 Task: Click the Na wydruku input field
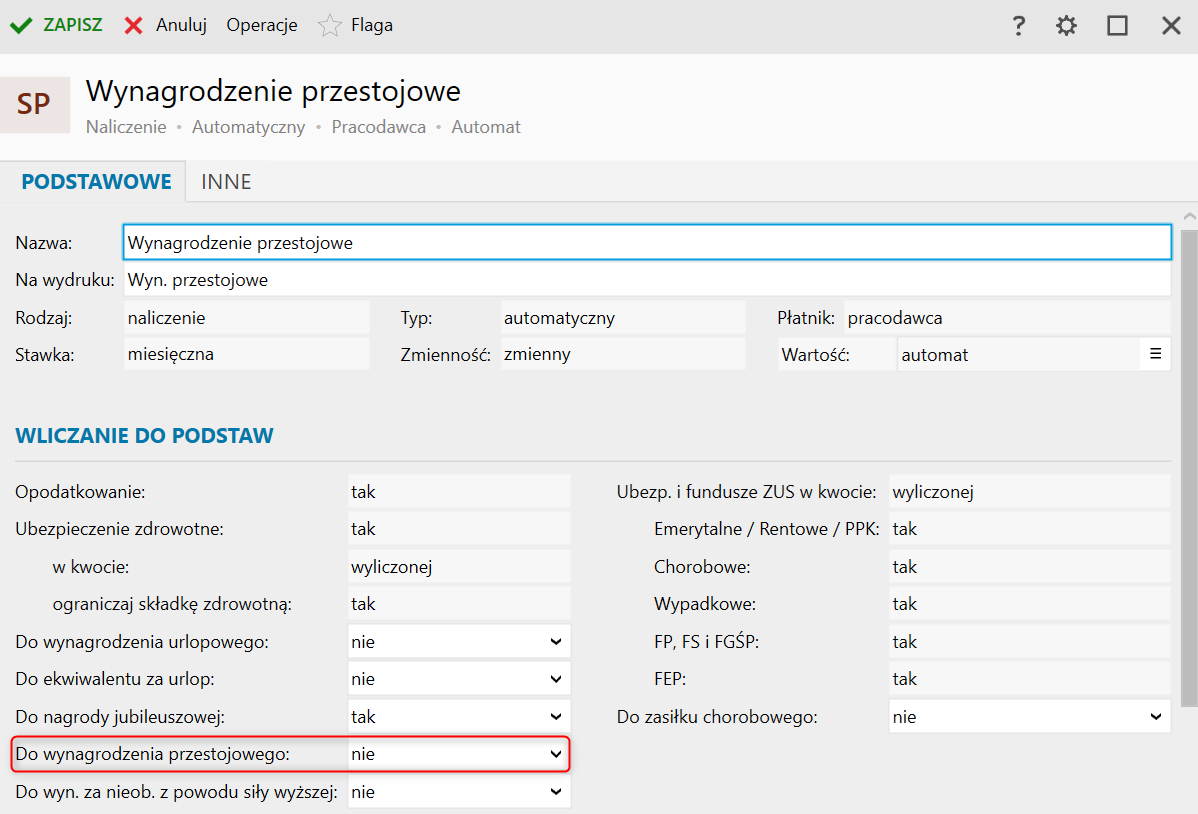646,280
